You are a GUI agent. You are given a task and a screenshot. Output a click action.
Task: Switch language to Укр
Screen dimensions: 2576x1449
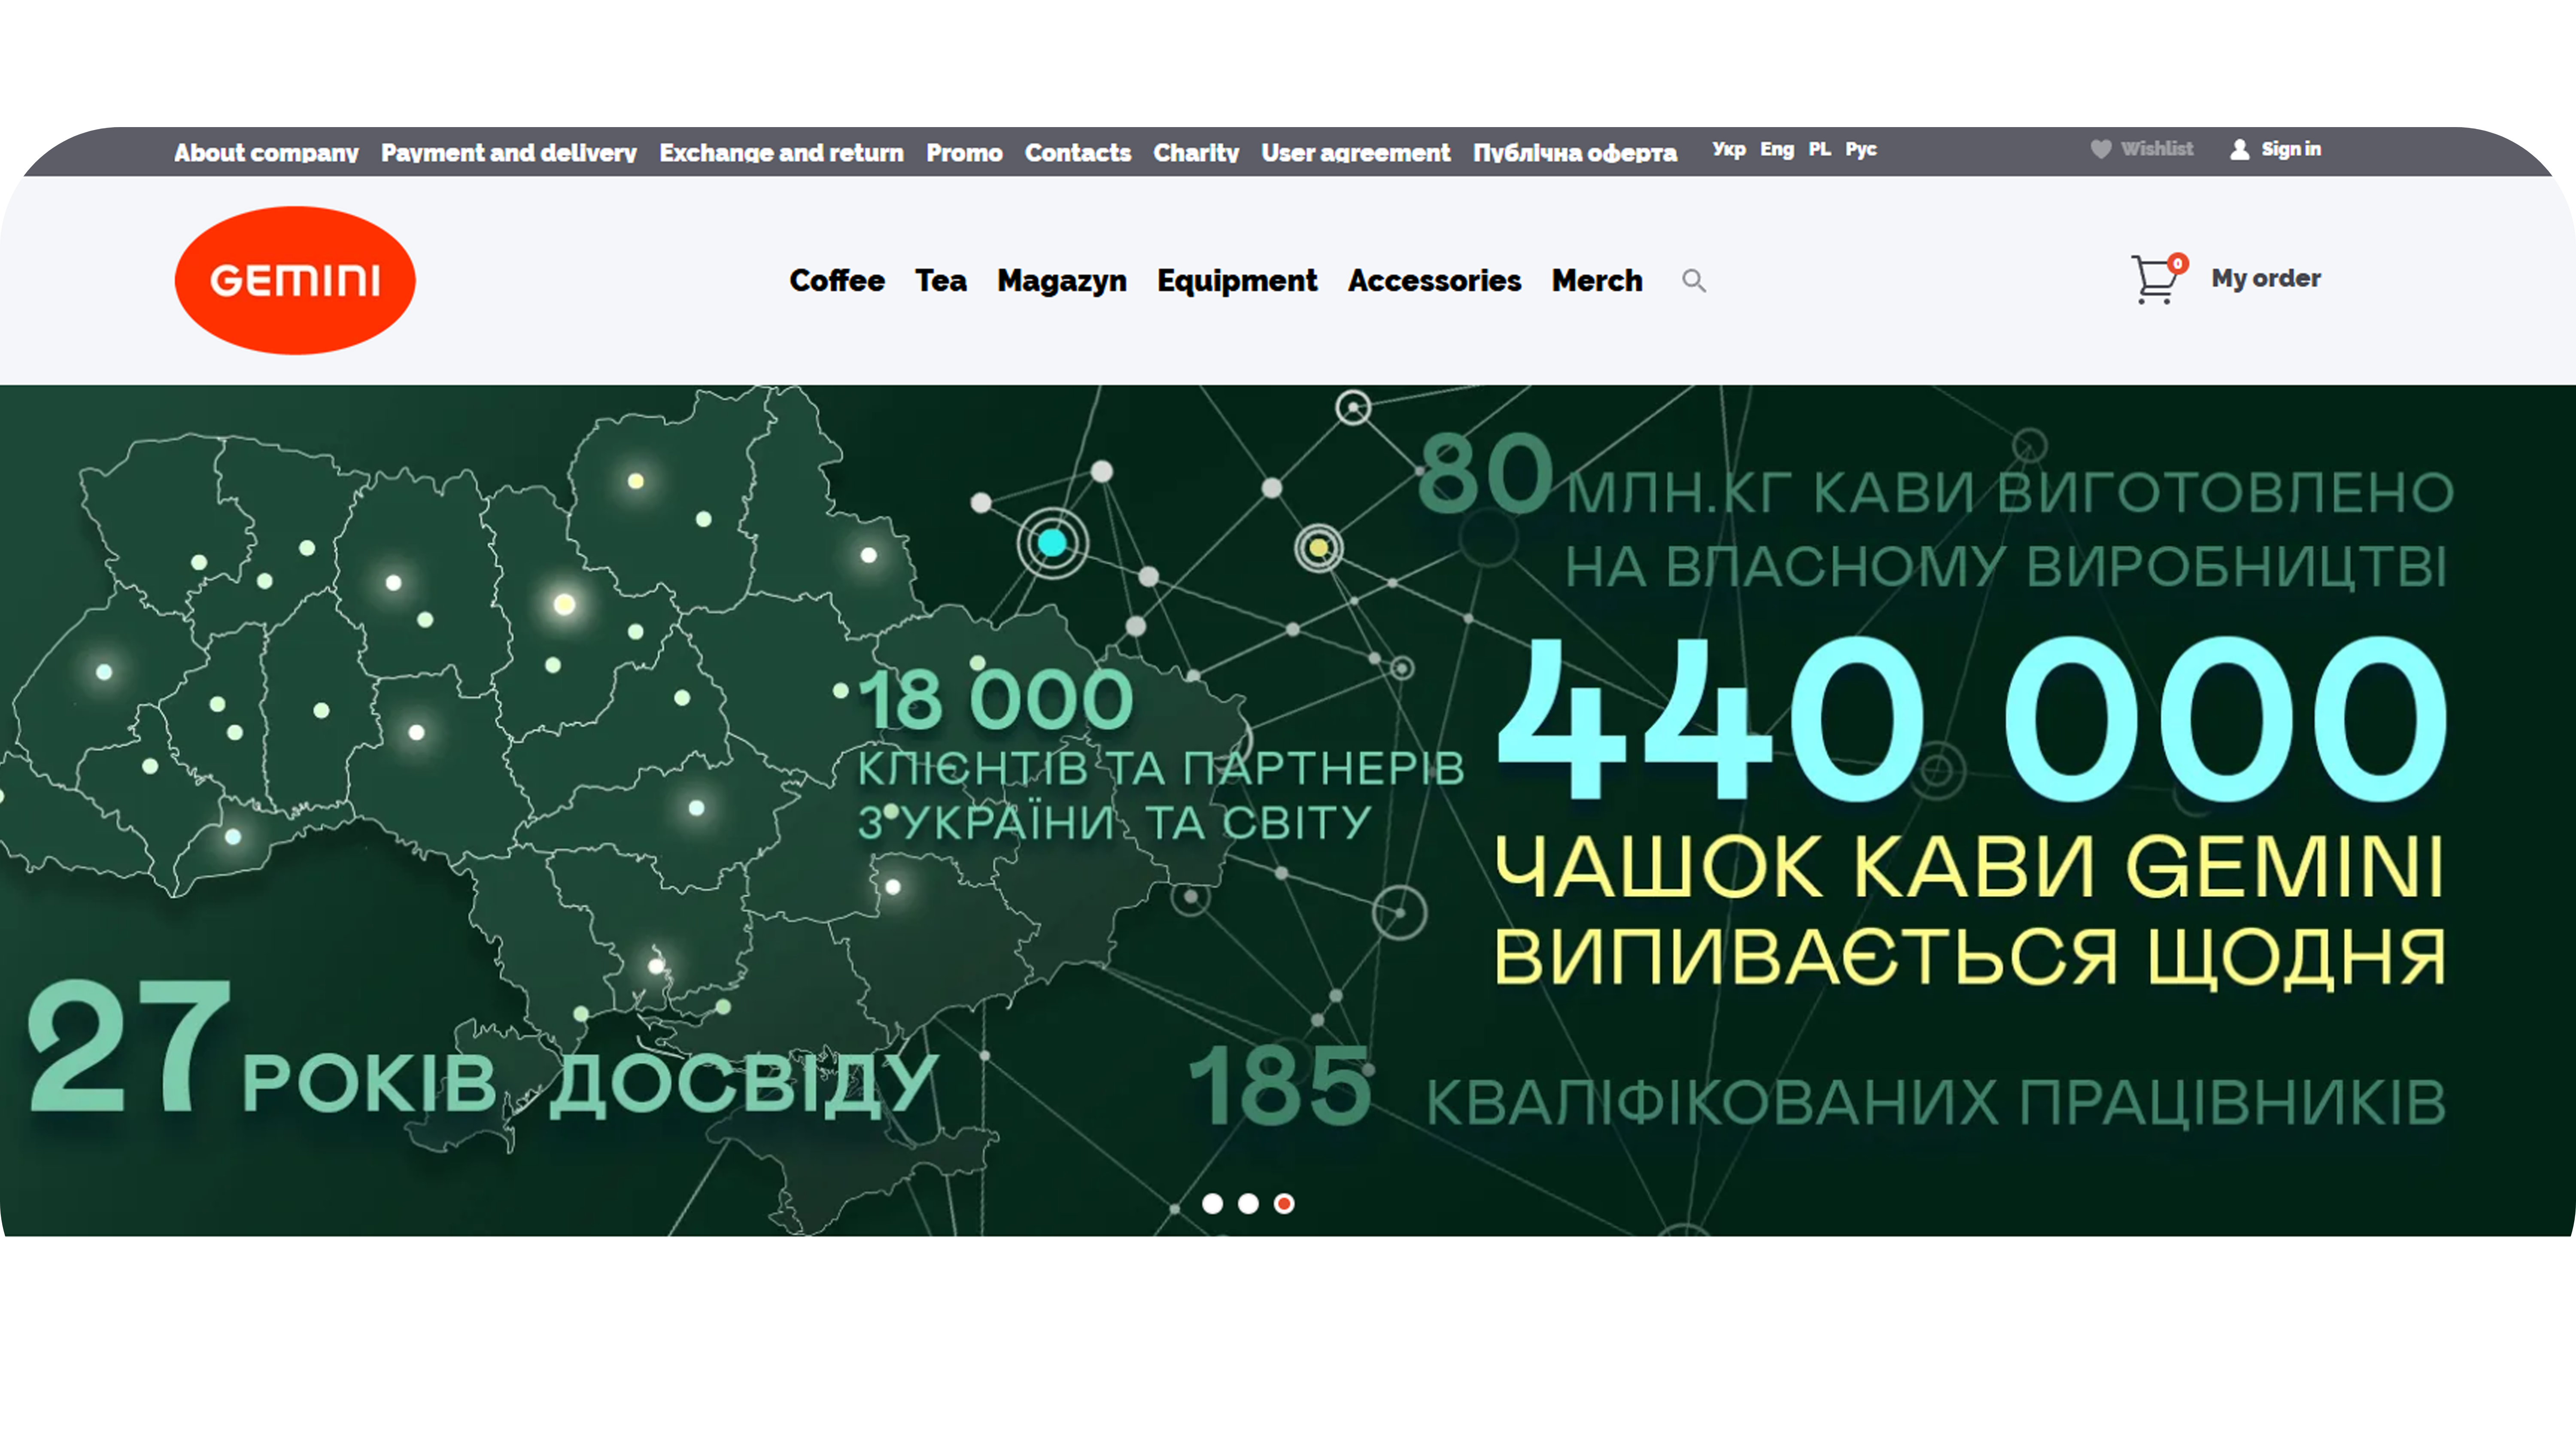pos(1728,149)
